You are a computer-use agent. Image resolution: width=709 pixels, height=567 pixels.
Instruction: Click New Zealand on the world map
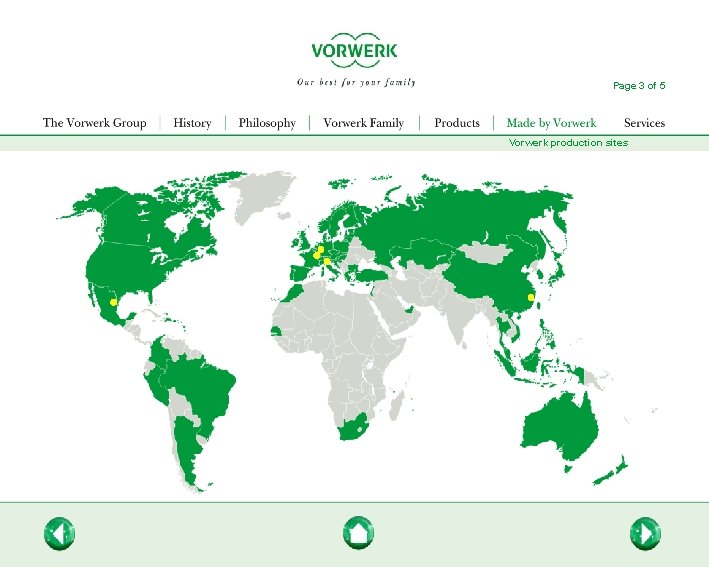pos(610,472)
